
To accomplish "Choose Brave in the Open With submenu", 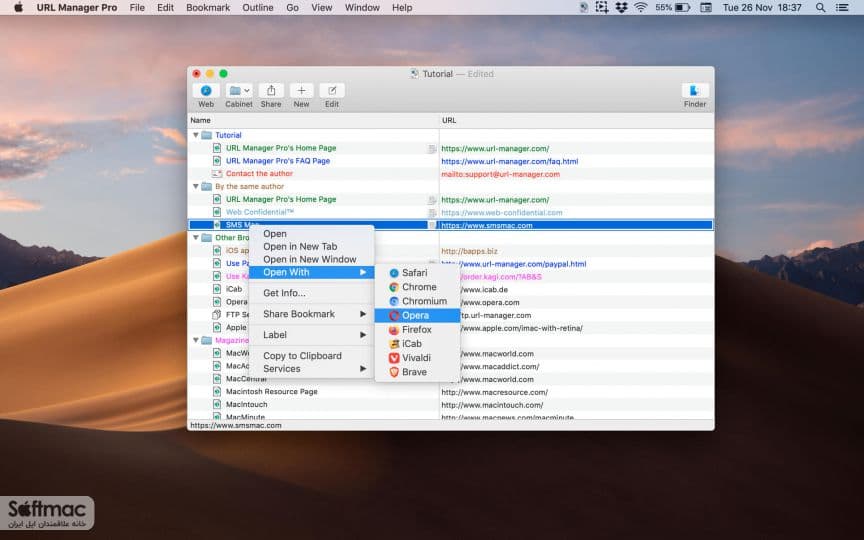I will [417, 372].
